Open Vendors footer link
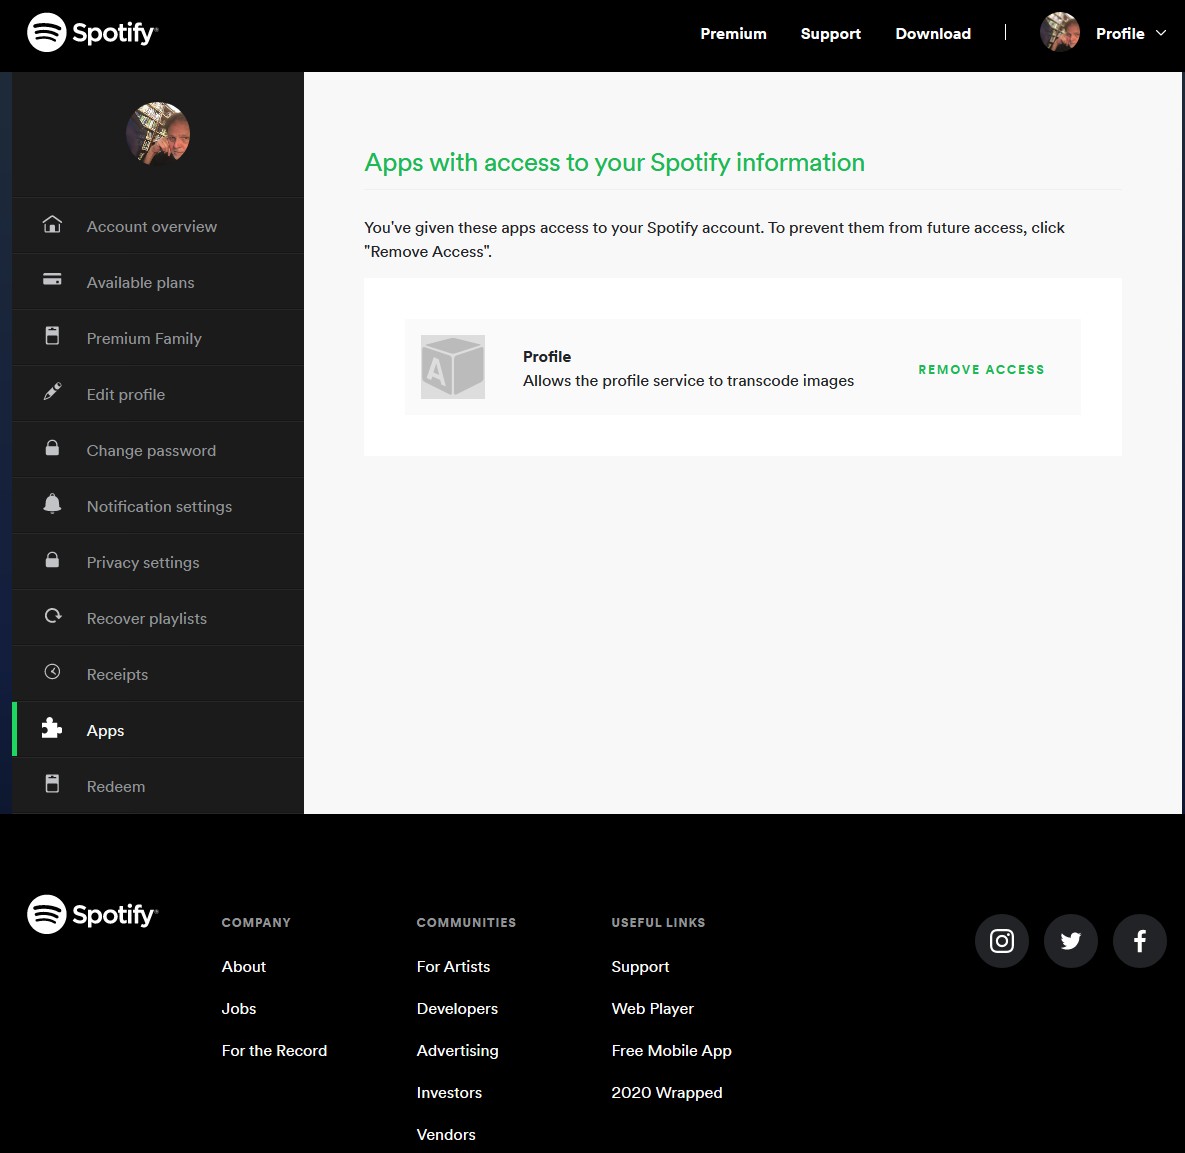The height and width of the screenshot is (1153, 1185). click(446, 1134)
